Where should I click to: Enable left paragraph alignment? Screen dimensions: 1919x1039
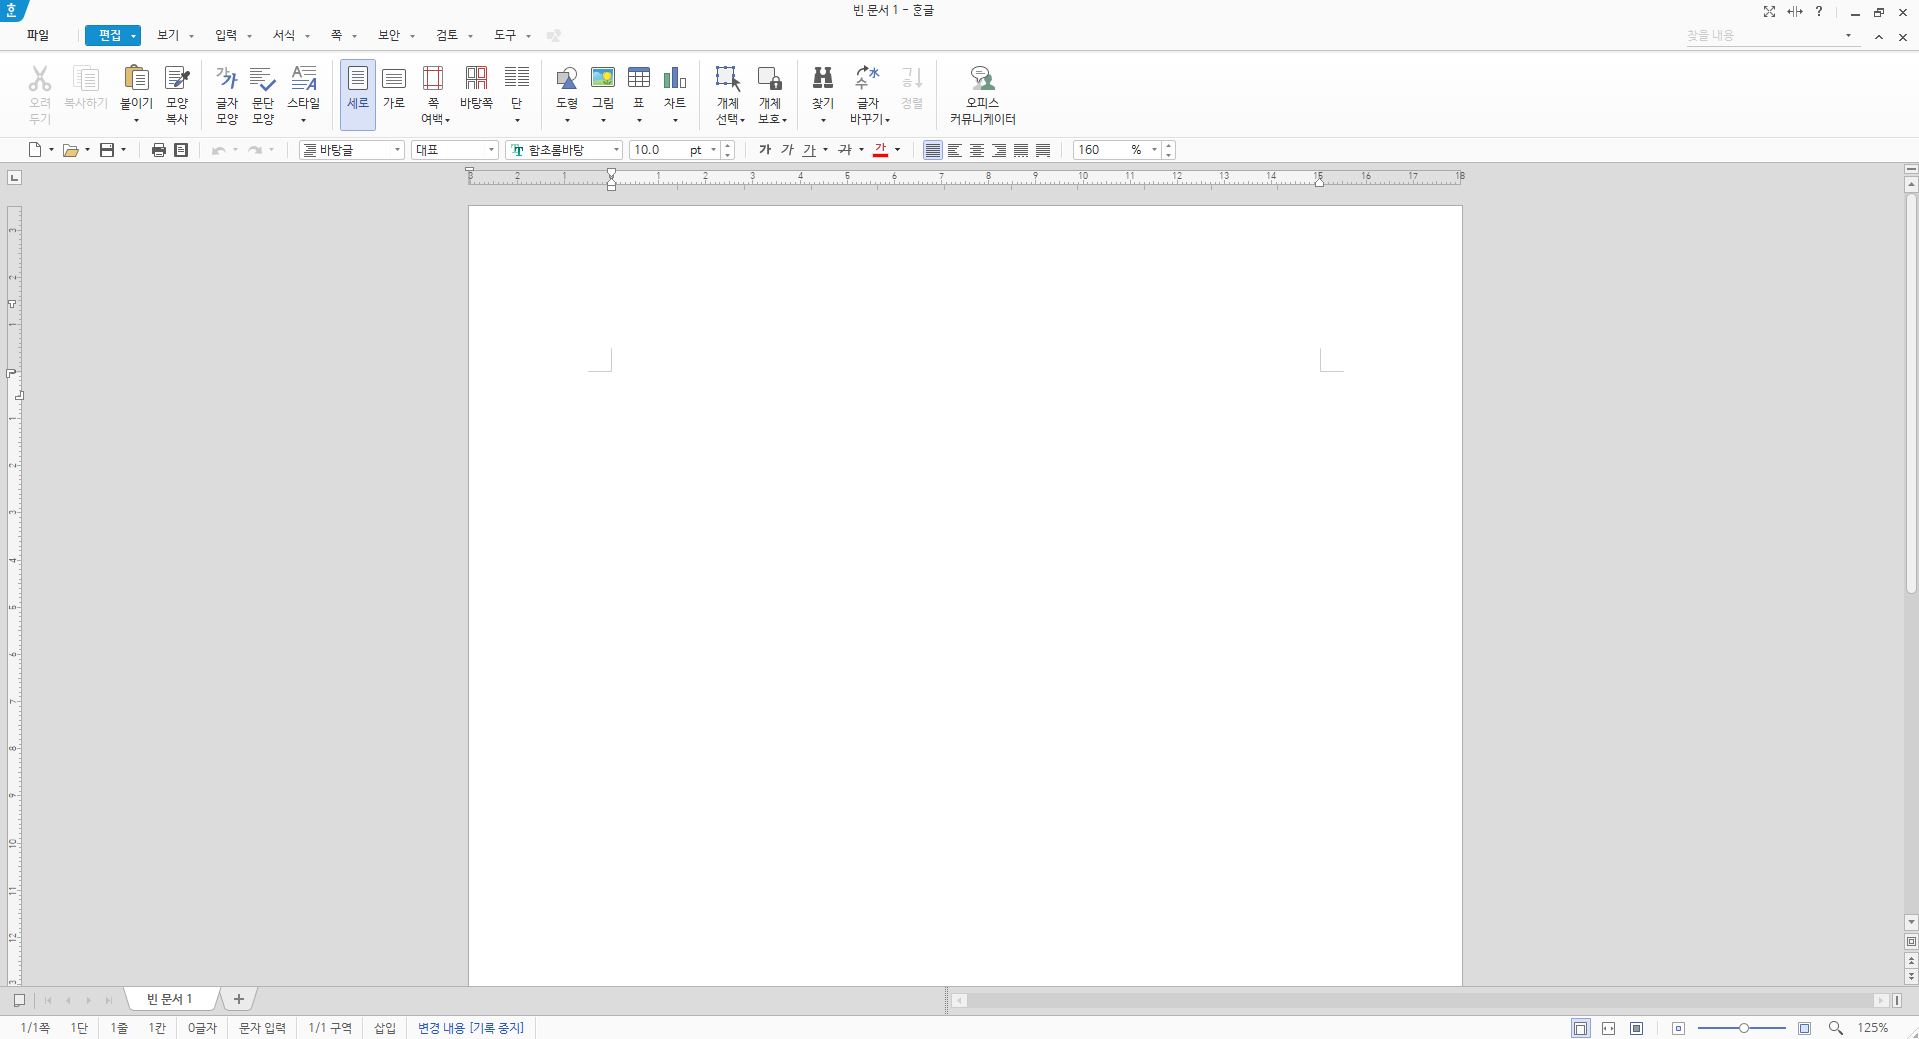click(955, 150)
